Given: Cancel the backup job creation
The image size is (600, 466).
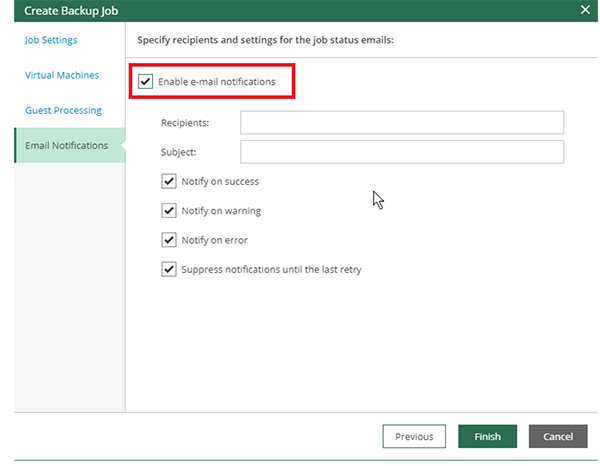Looking at the screenshot, I should point(558,437).
